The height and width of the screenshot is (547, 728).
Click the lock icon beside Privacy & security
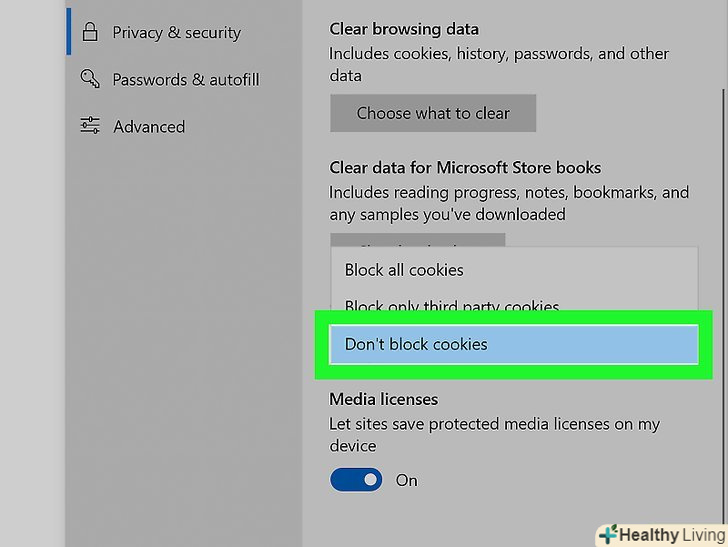click(90, 32)
